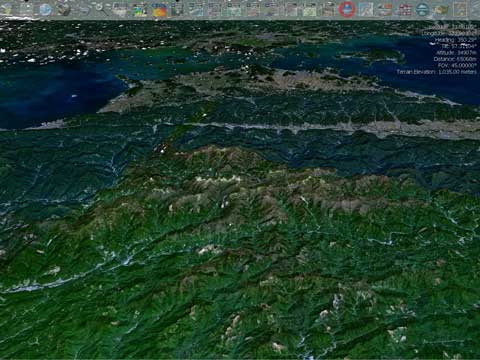Toggle the red grid pattern toolbar icon
Image resolution: width=480 pixels, height=360 pixels.
[404, 9]
